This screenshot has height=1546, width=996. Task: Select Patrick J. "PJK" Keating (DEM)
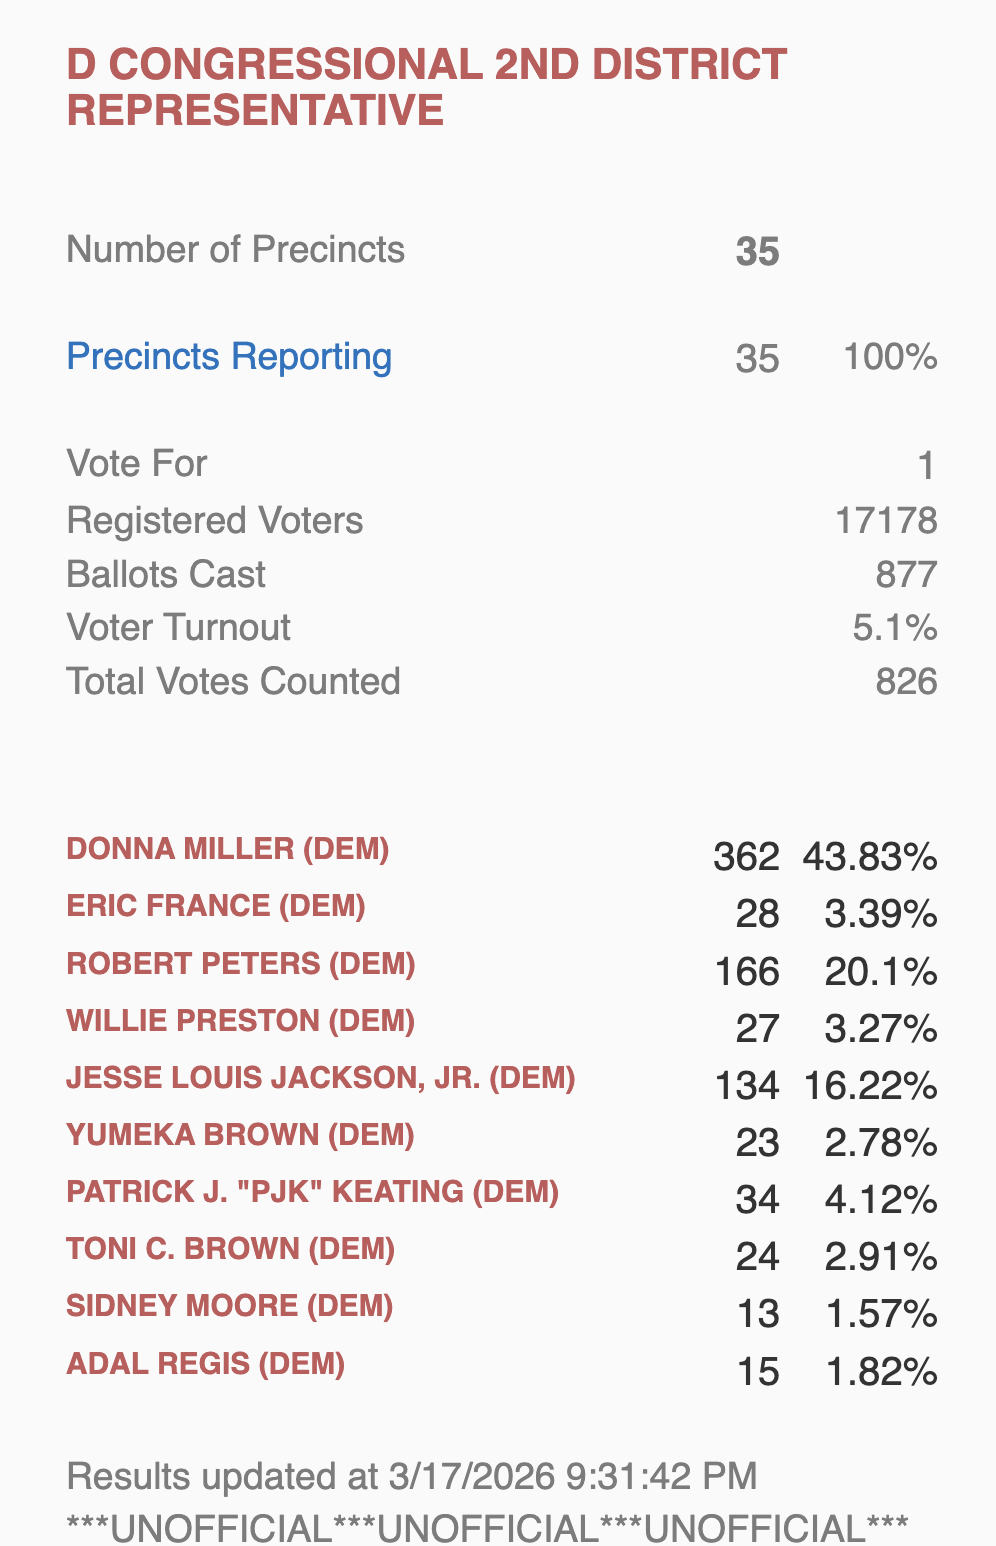point(312,1192)
